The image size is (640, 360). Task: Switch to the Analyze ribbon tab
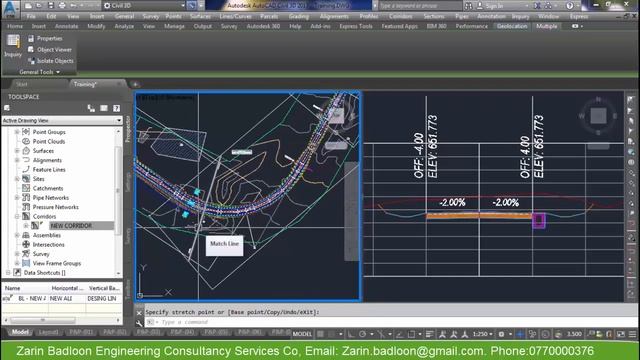(x=124, y=26)
